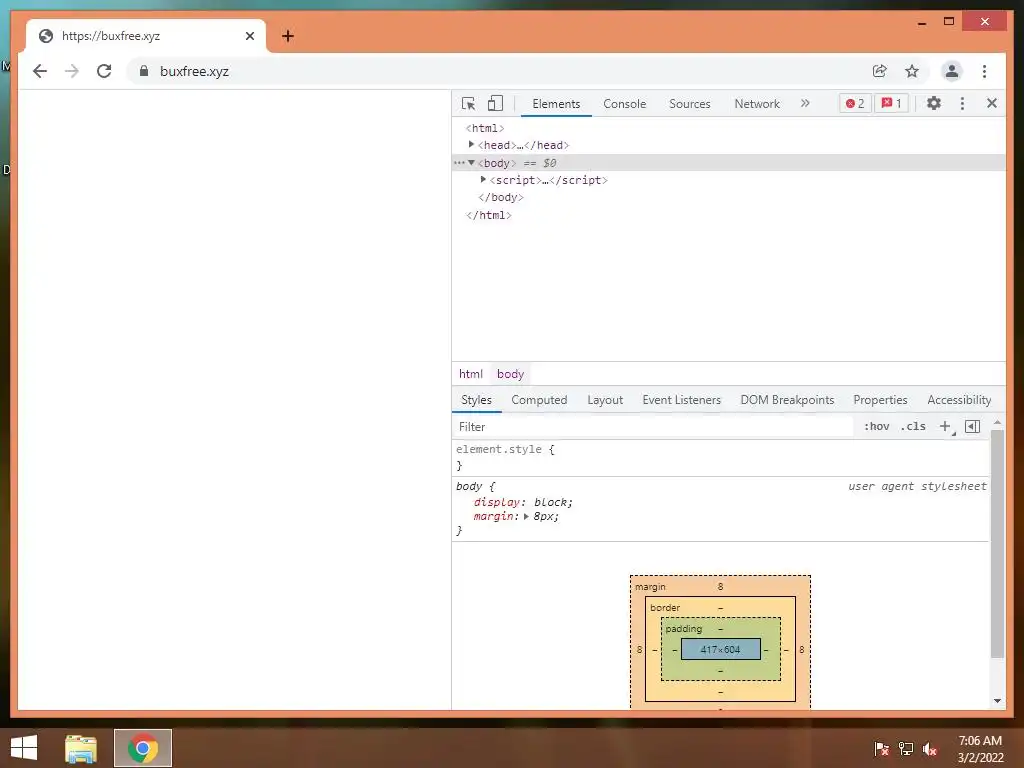
Task: Open the Layout pane tab
Action: (x=605, y=400)
